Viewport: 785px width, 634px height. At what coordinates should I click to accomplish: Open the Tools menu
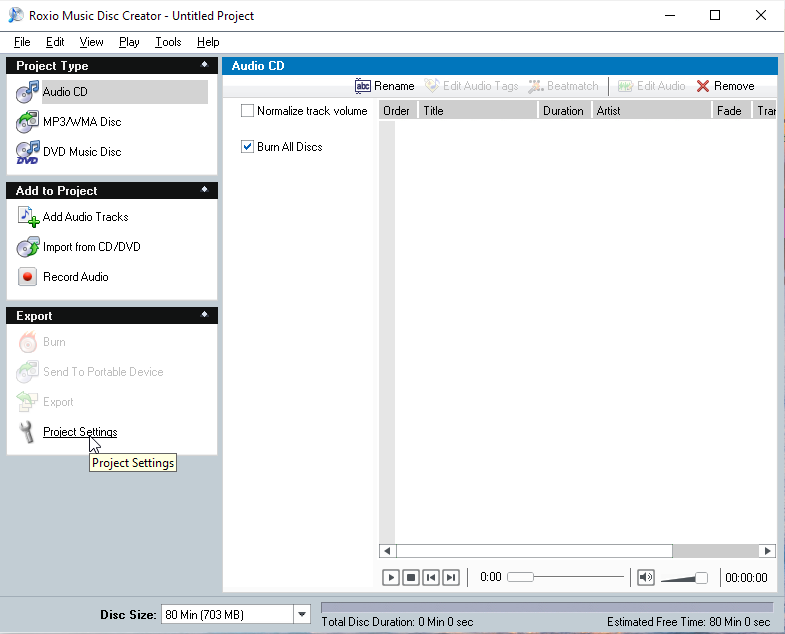(168, 42)
